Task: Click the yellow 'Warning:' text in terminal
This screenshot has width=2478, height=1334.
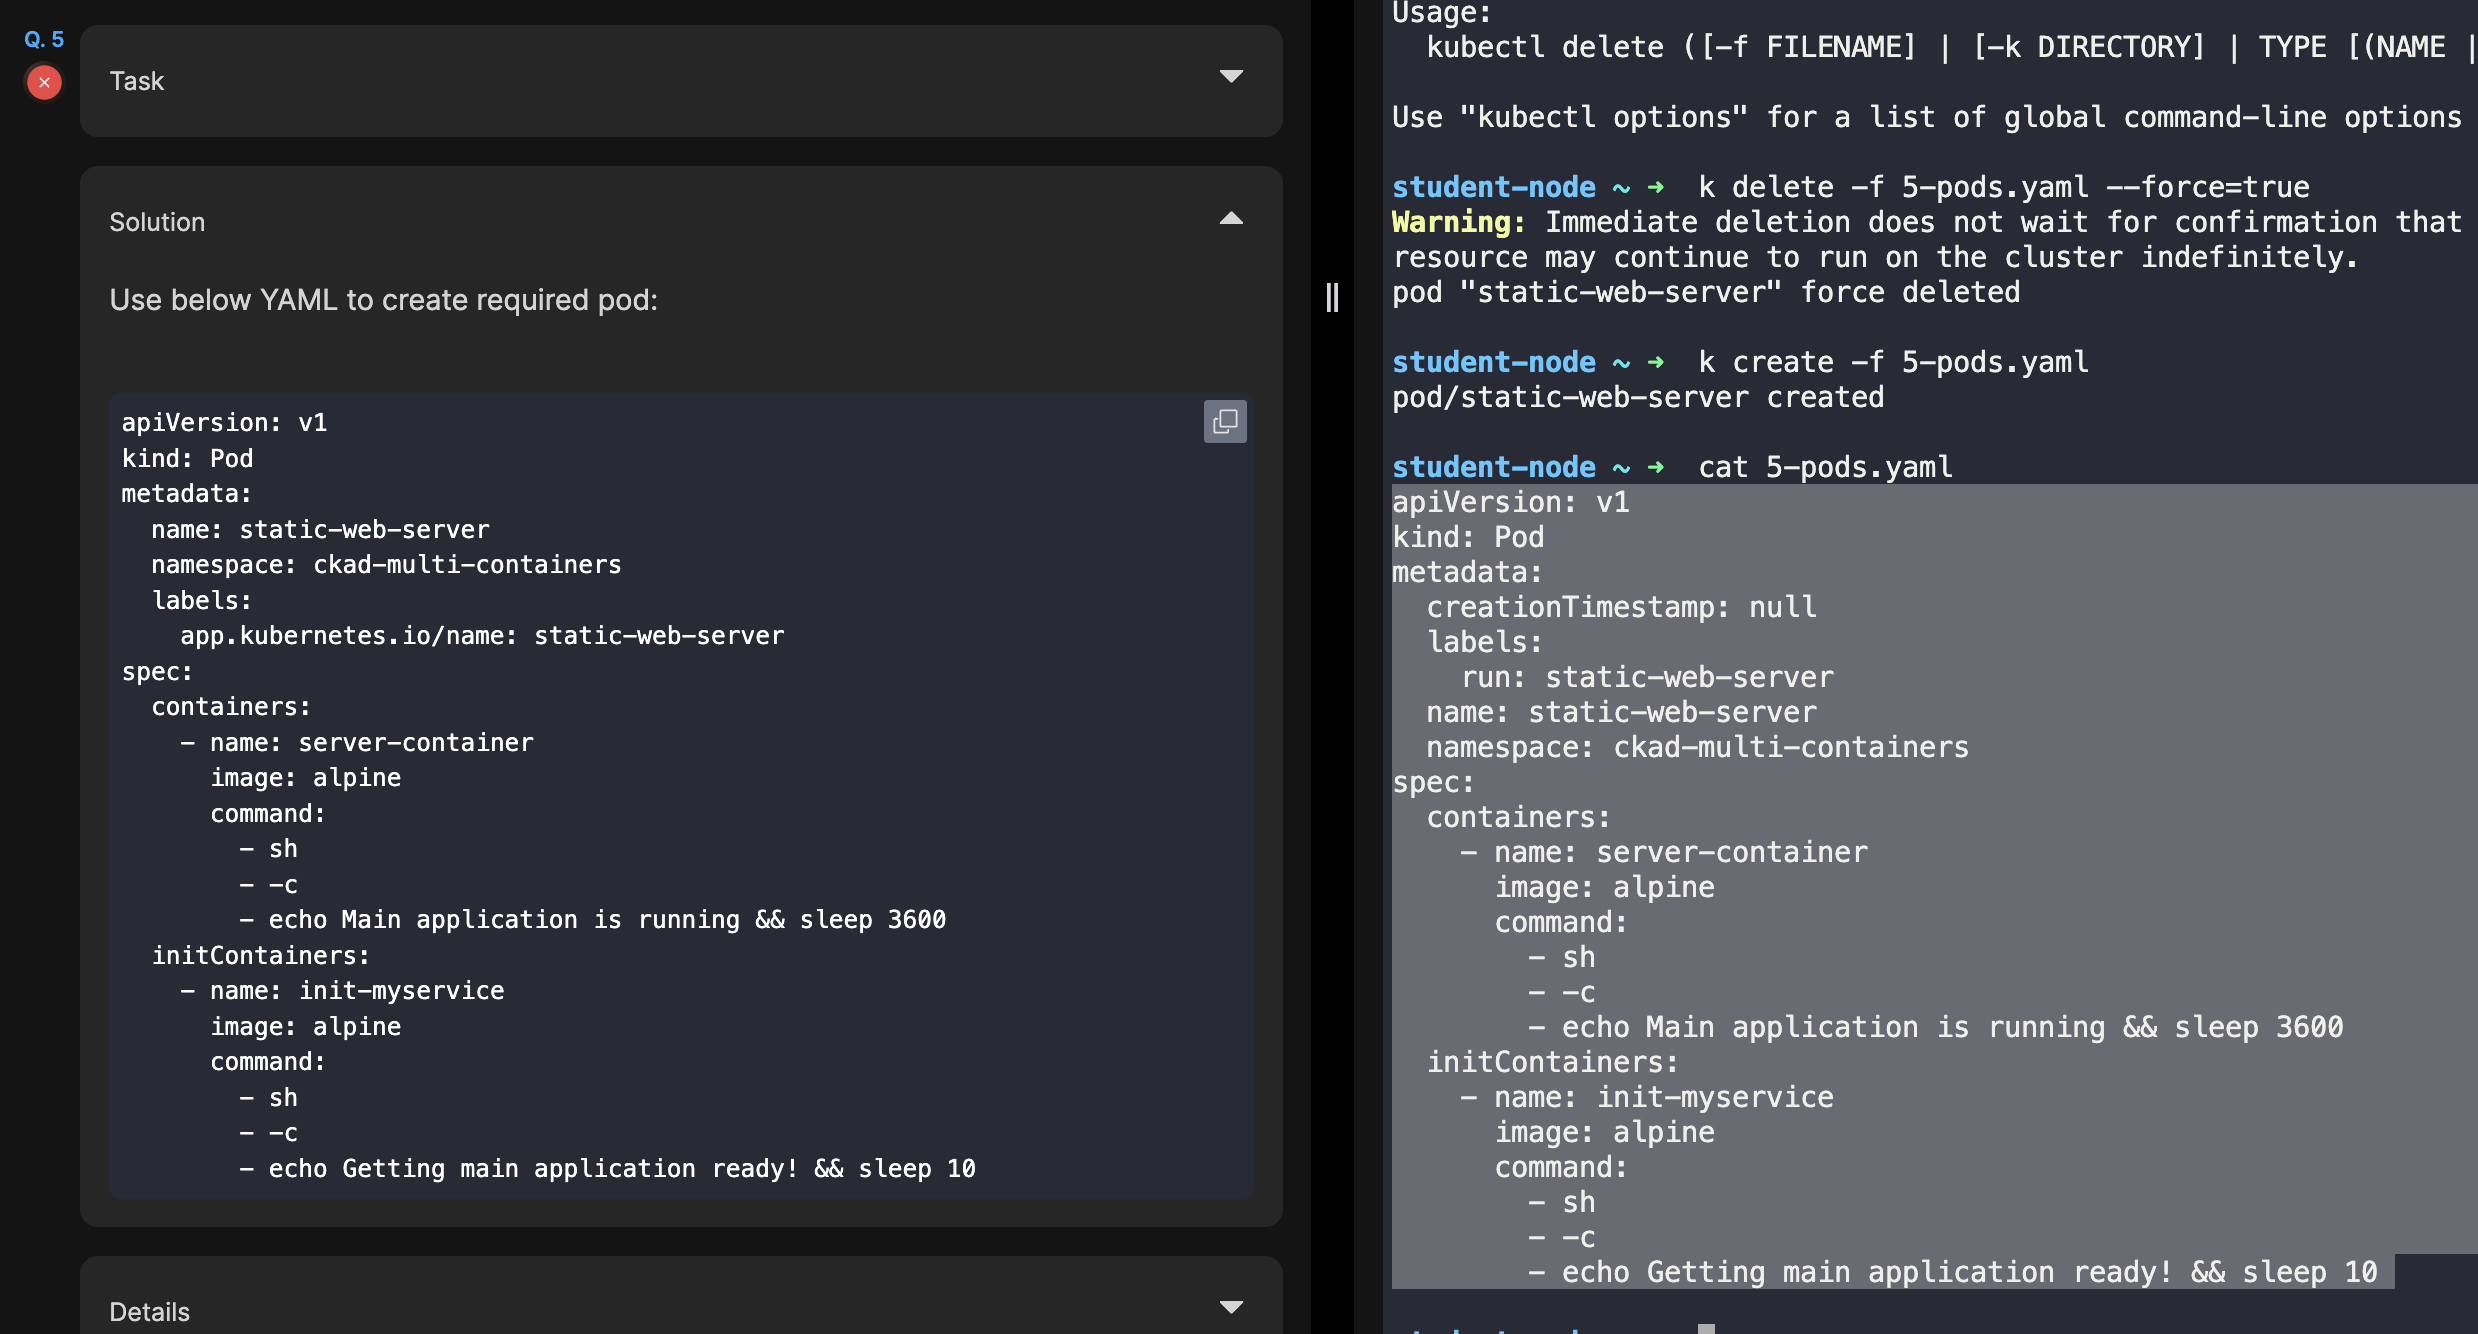Action: 1459,222
